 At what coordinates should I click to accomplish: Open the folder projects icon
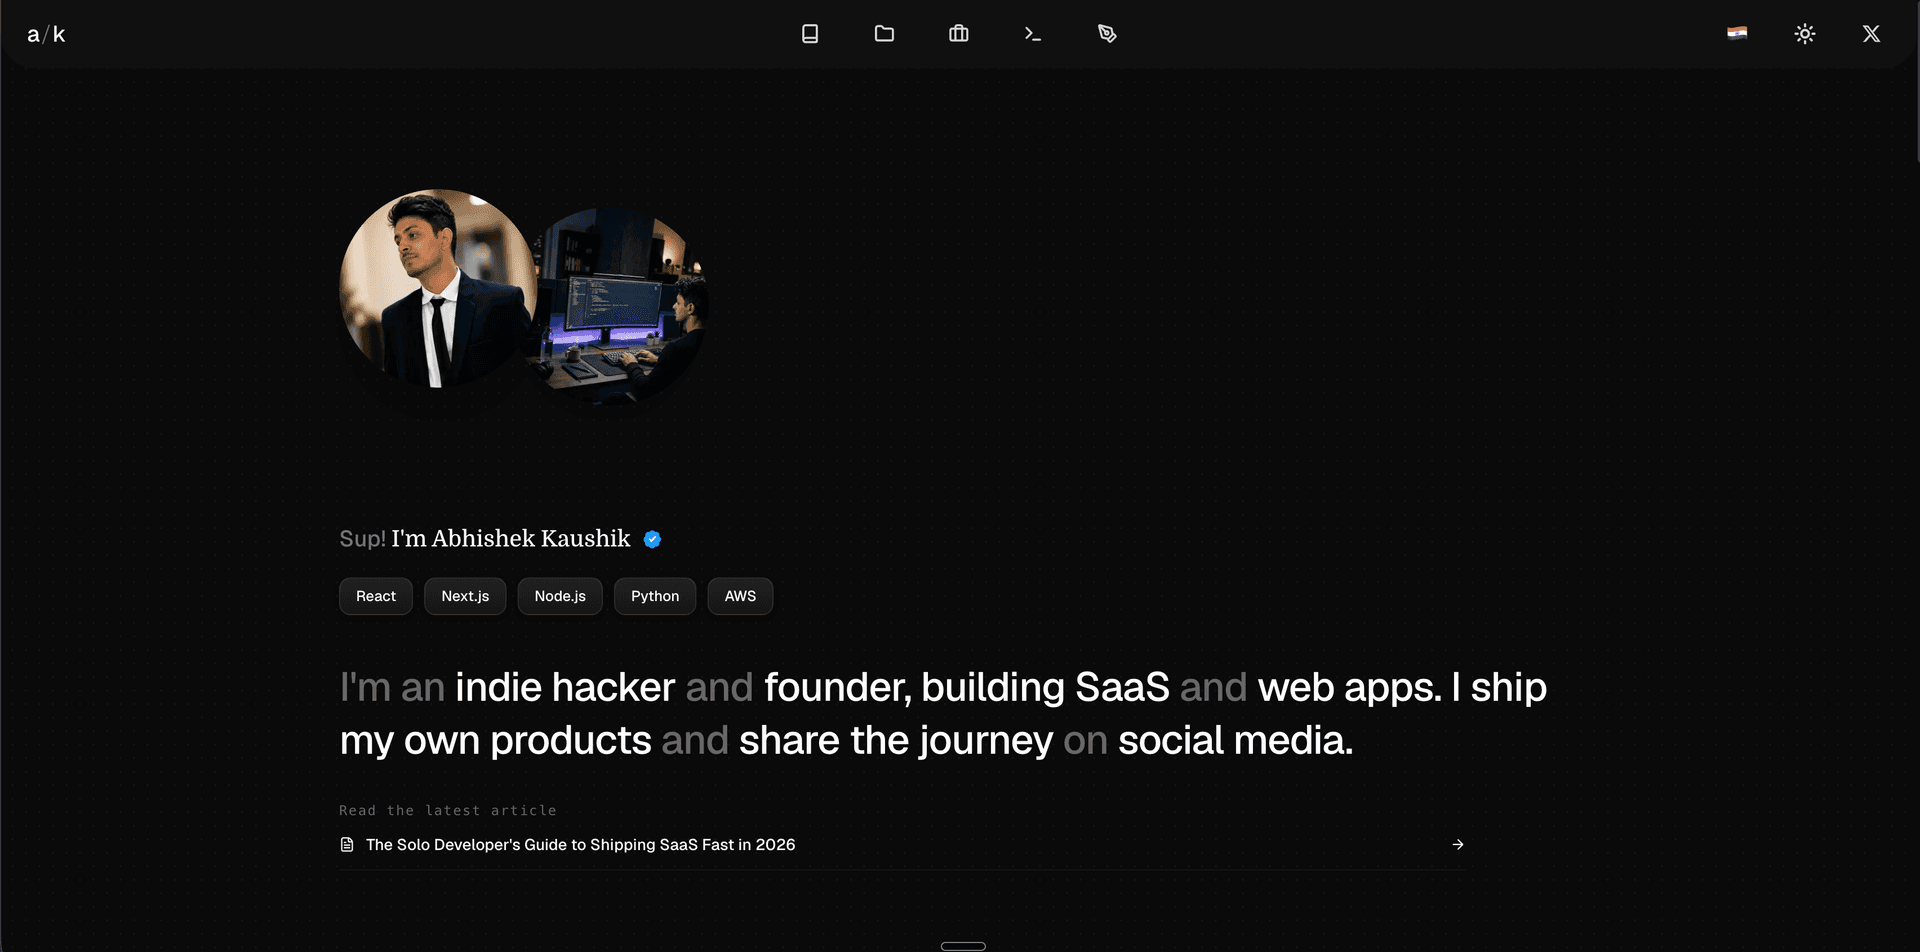(x=884, y=34)
